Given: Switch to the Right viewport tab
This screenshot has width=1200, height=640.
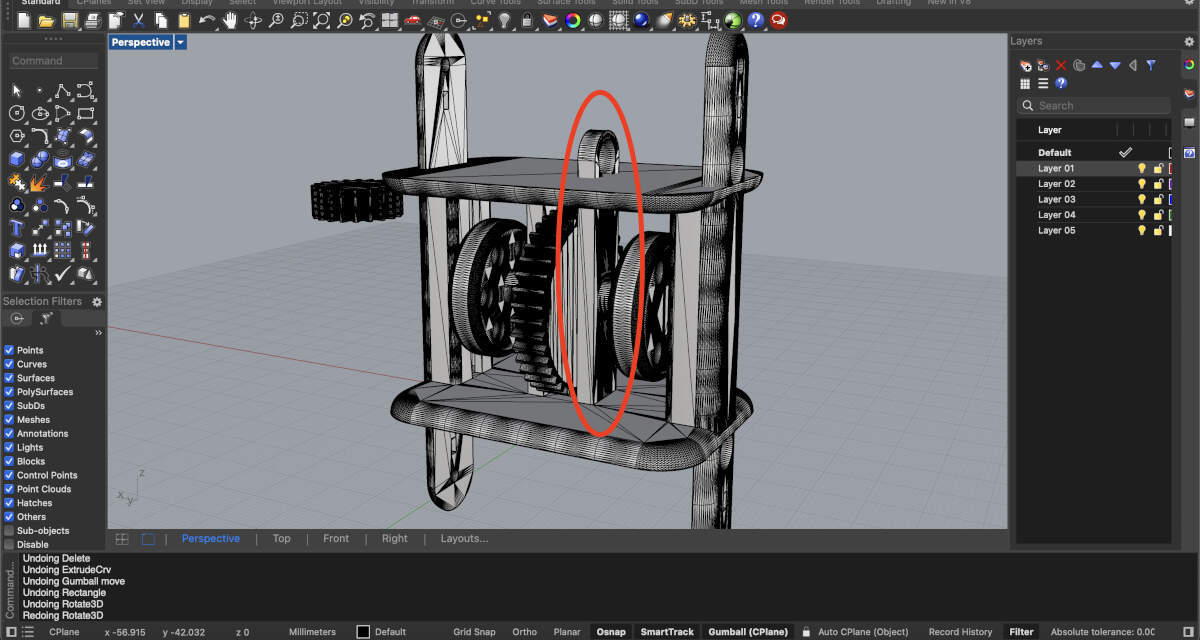Looking at the screenshot, I should point(395,538).
